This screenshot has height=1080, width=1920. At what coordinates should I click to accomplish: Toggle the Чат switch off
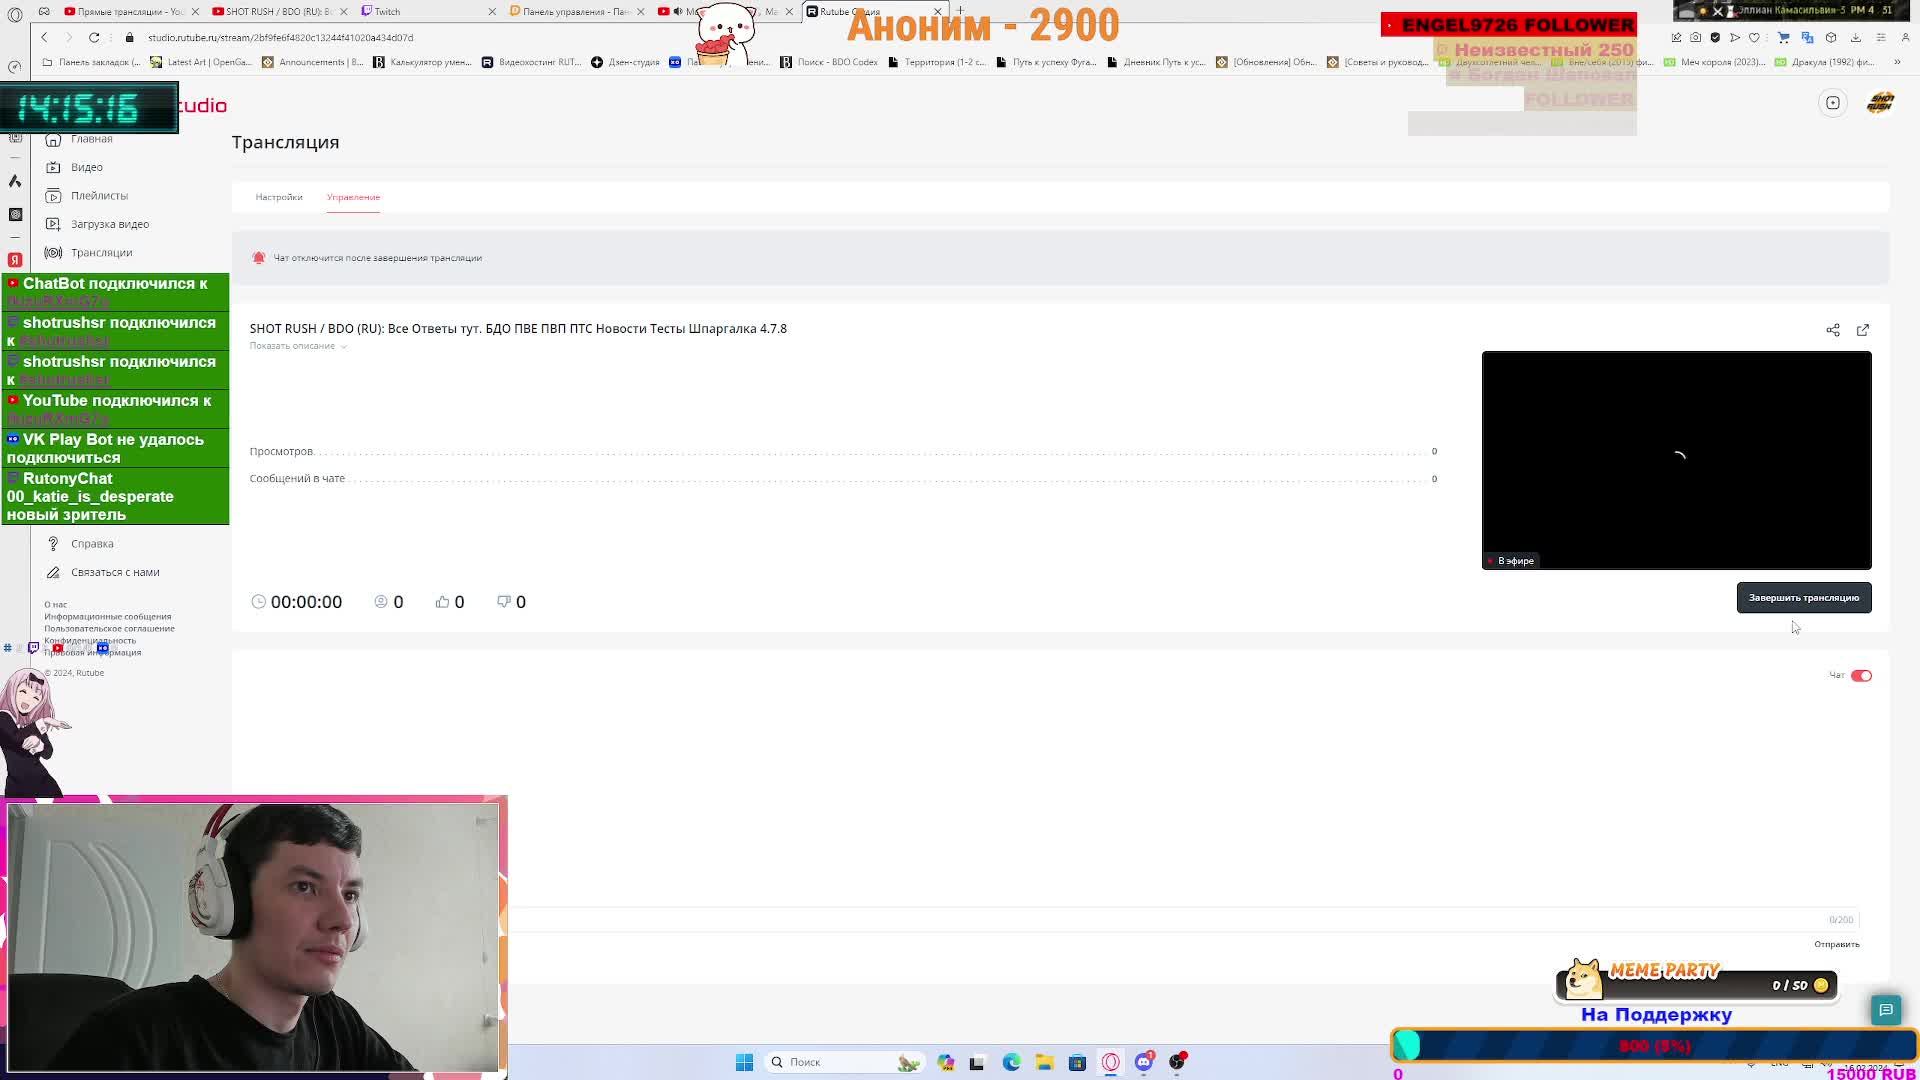[x=1860, y=676]
